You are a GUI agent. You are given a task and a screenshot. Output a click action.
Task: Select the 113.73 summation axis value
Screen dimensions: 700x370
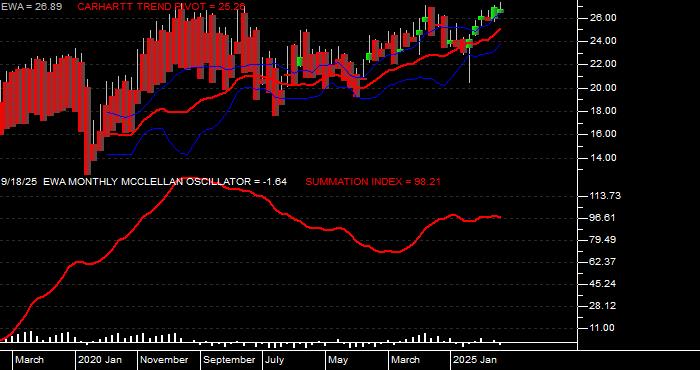605,196
